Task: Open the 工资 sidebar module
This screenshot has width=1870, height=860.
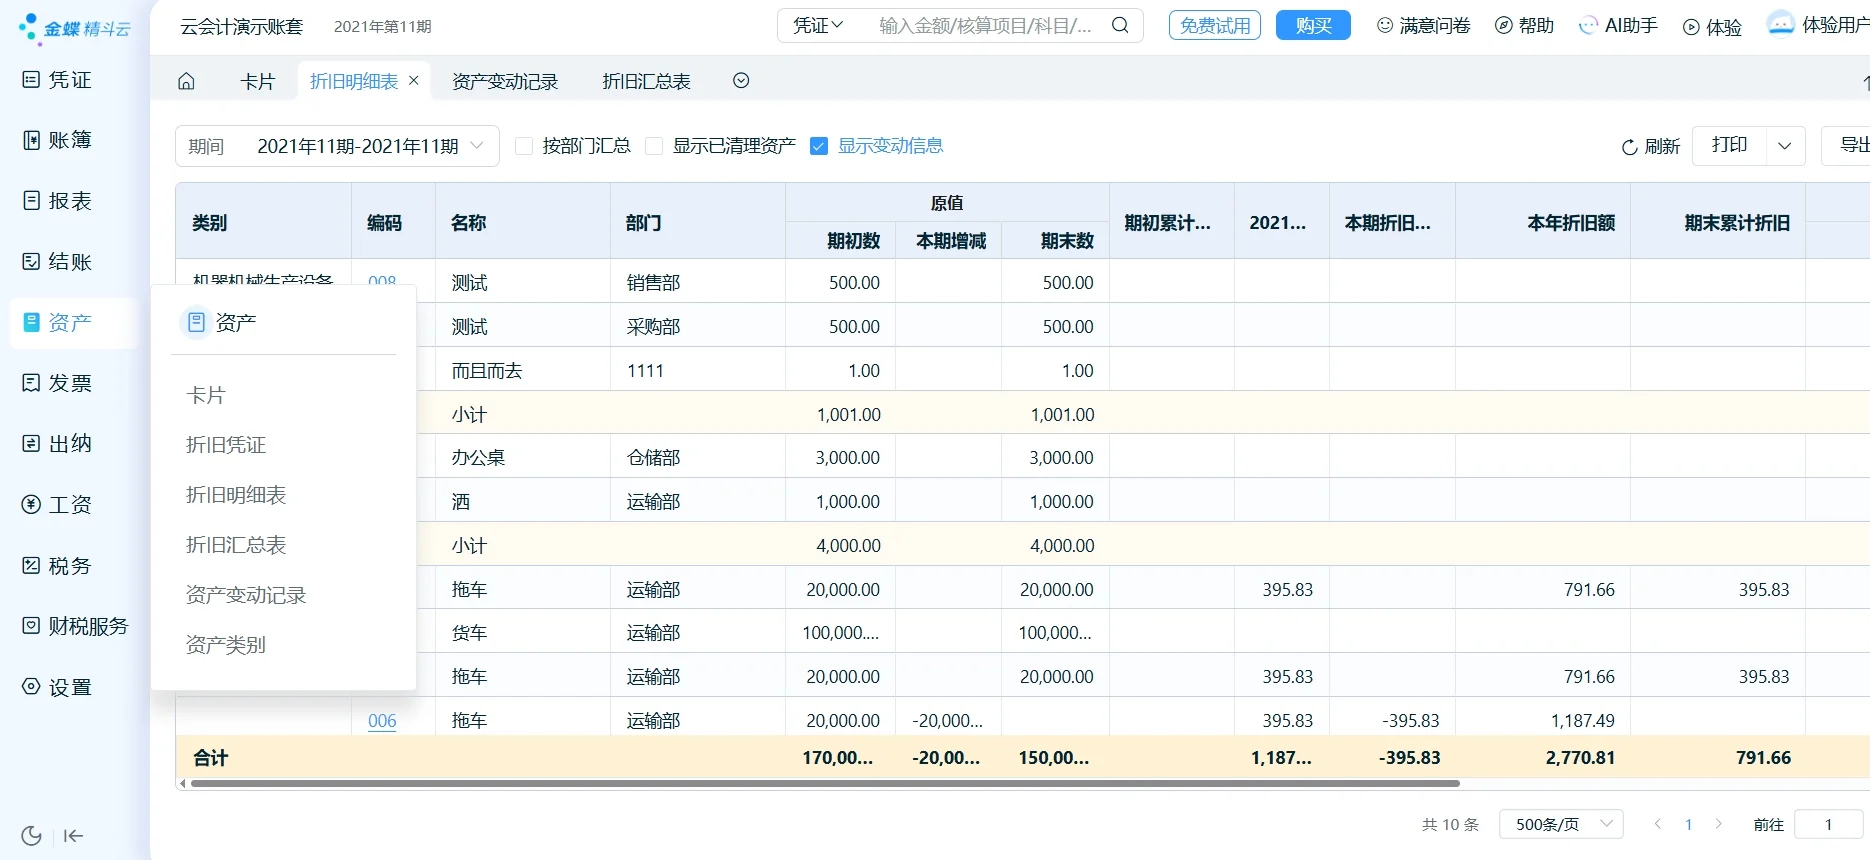Action: (58, 505)
